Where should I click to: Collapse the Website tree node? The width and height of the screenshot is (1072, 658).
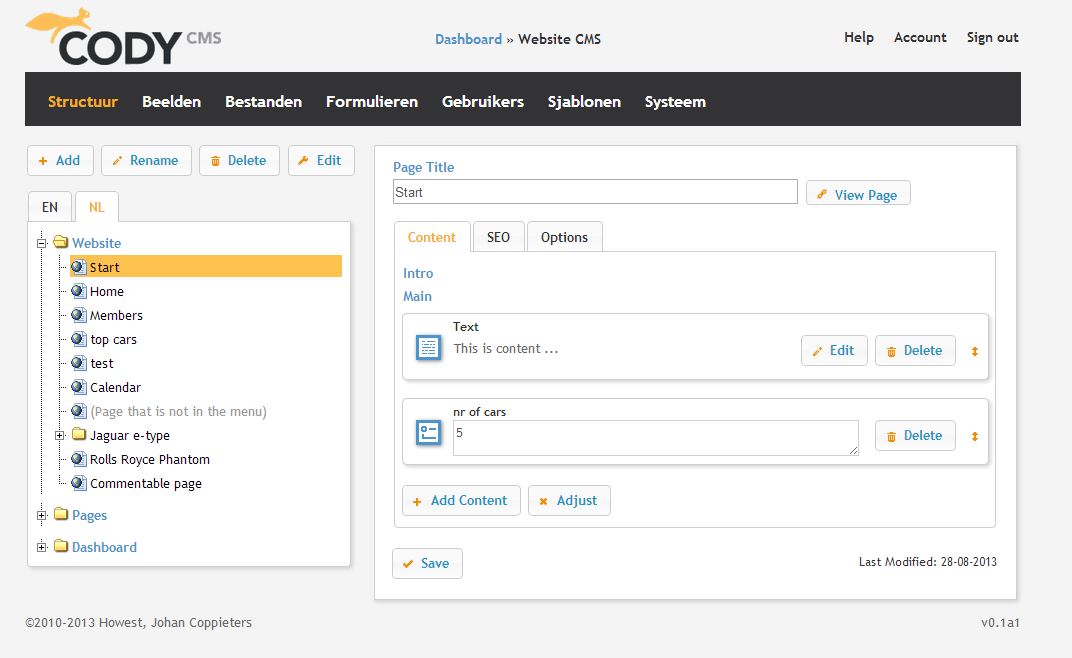point(42,243)
